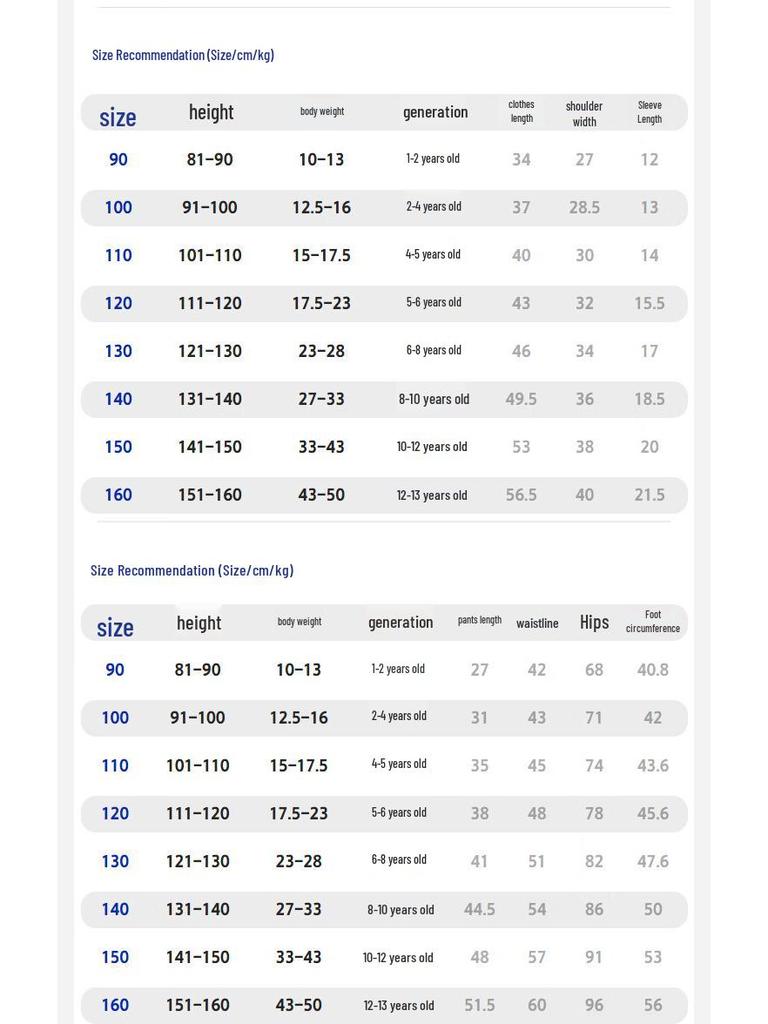The width and height of the screenshot is (768, 1024).
Task: Click weight 15-17.5 in top table
Action: 321,255
